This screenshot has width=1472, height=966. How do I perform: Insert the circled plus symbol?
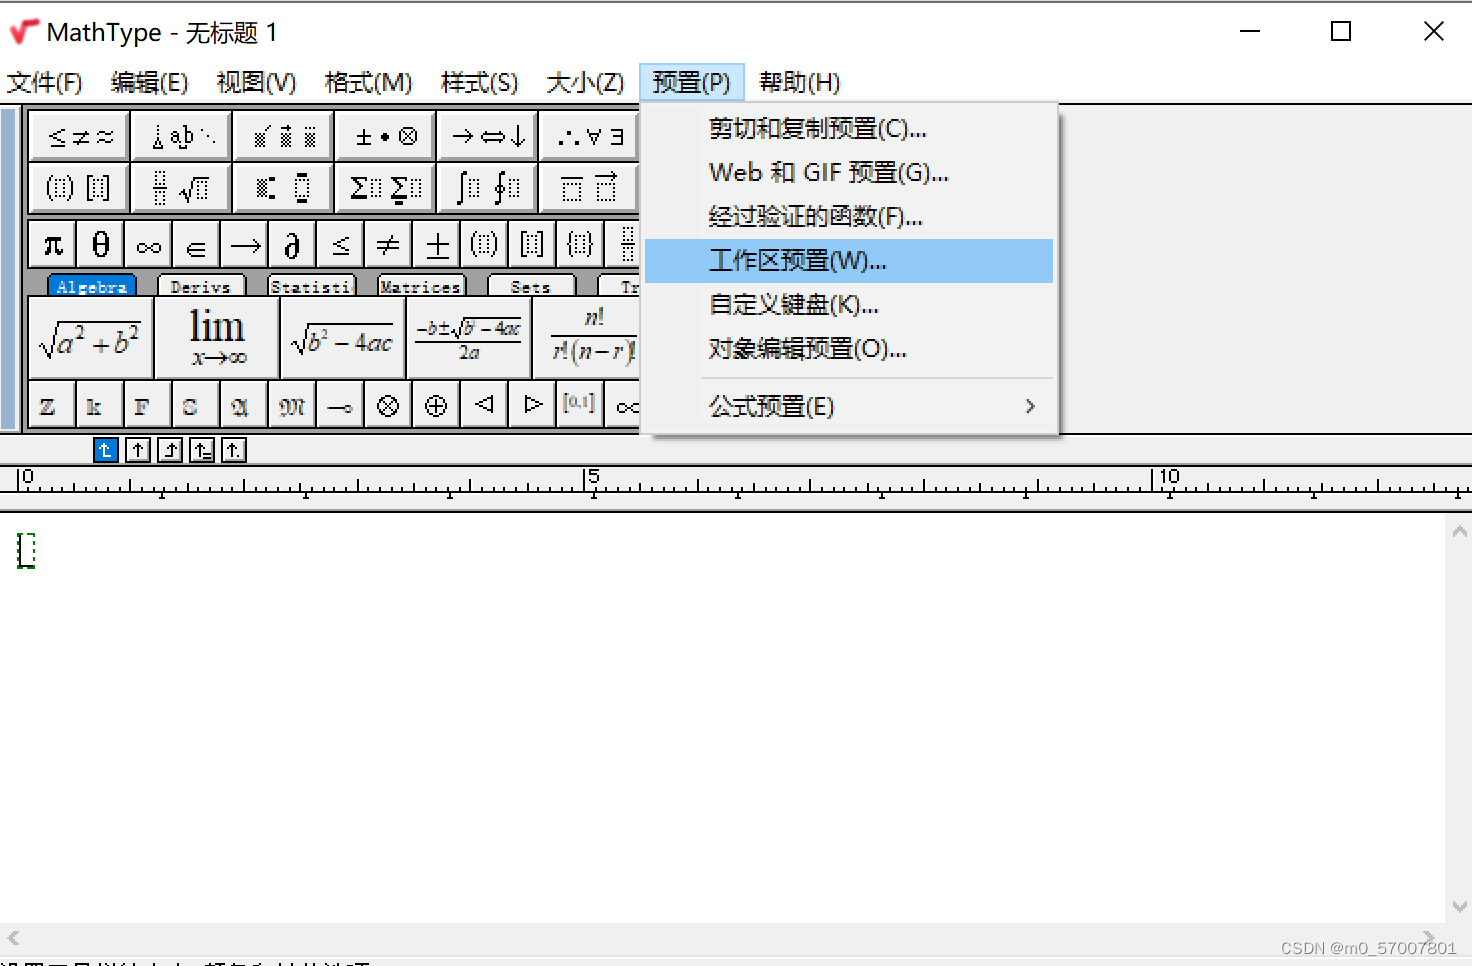pos(436,405)
